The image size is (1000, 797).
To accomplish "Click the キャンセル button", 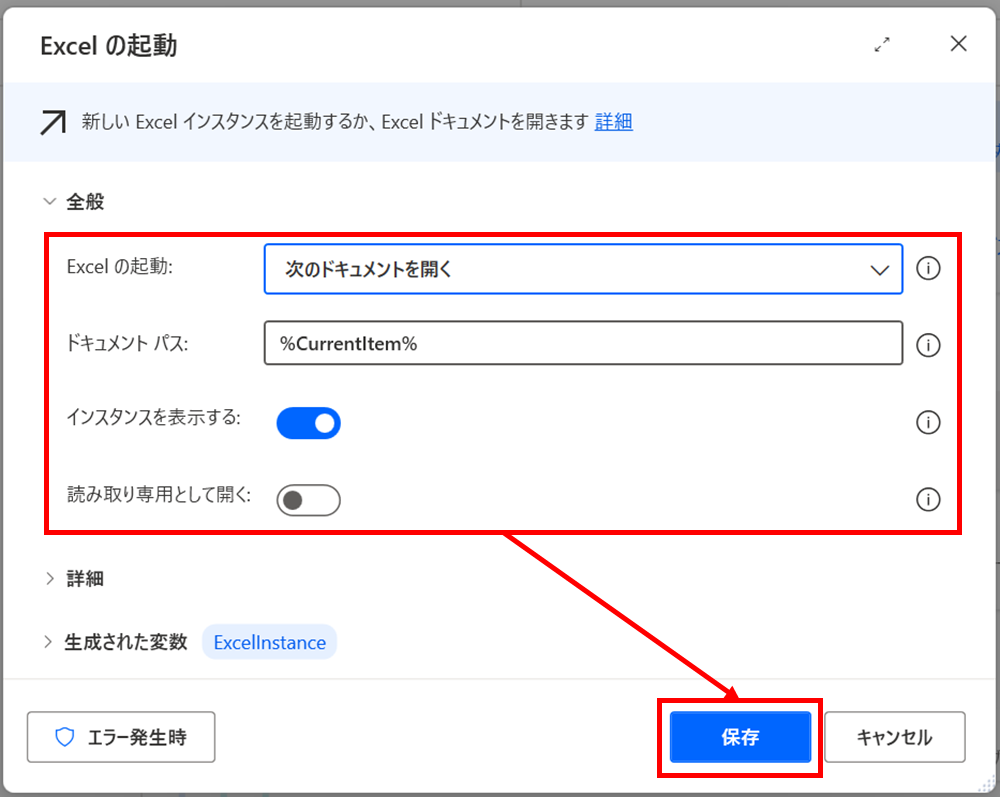I will pyautogui.click(x=895, y=737).
